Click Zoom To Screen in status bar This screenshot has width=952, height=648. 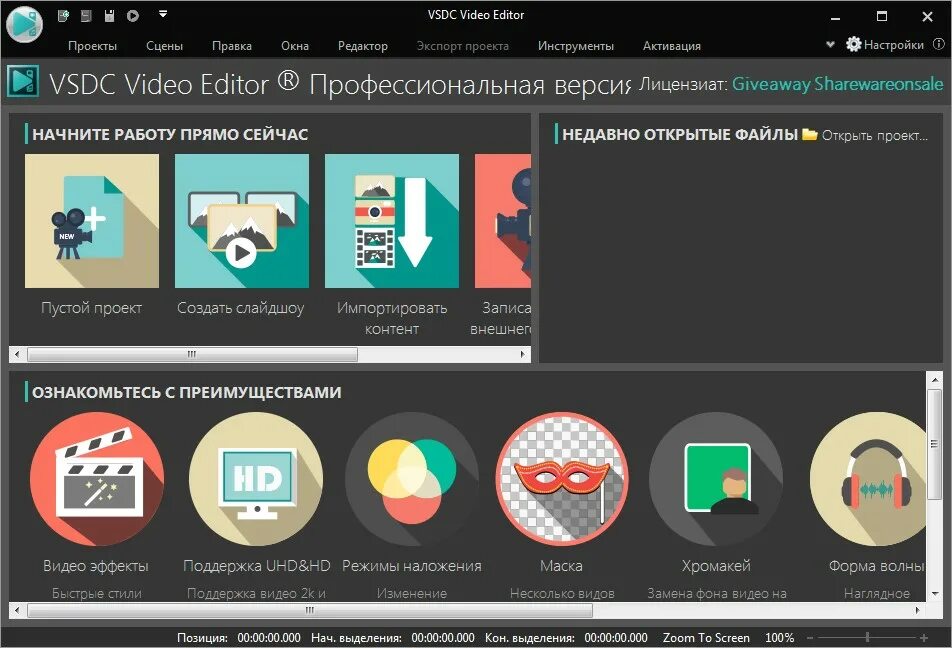point(706,638)
